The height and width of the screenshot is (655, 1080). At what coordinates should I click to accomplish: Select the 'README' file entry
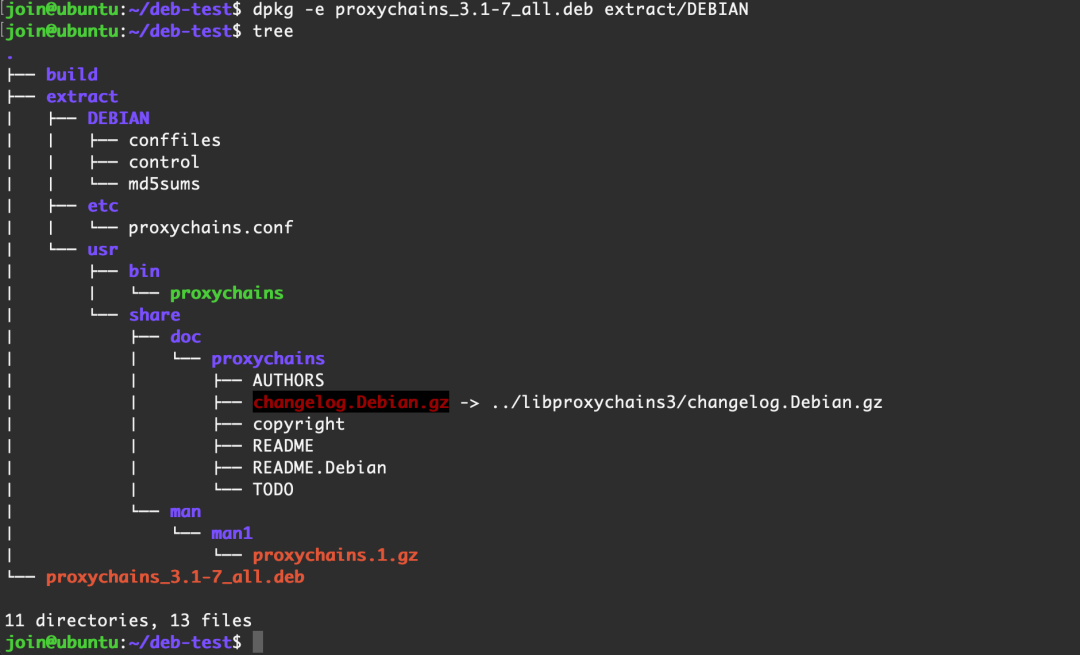point(283,446)
